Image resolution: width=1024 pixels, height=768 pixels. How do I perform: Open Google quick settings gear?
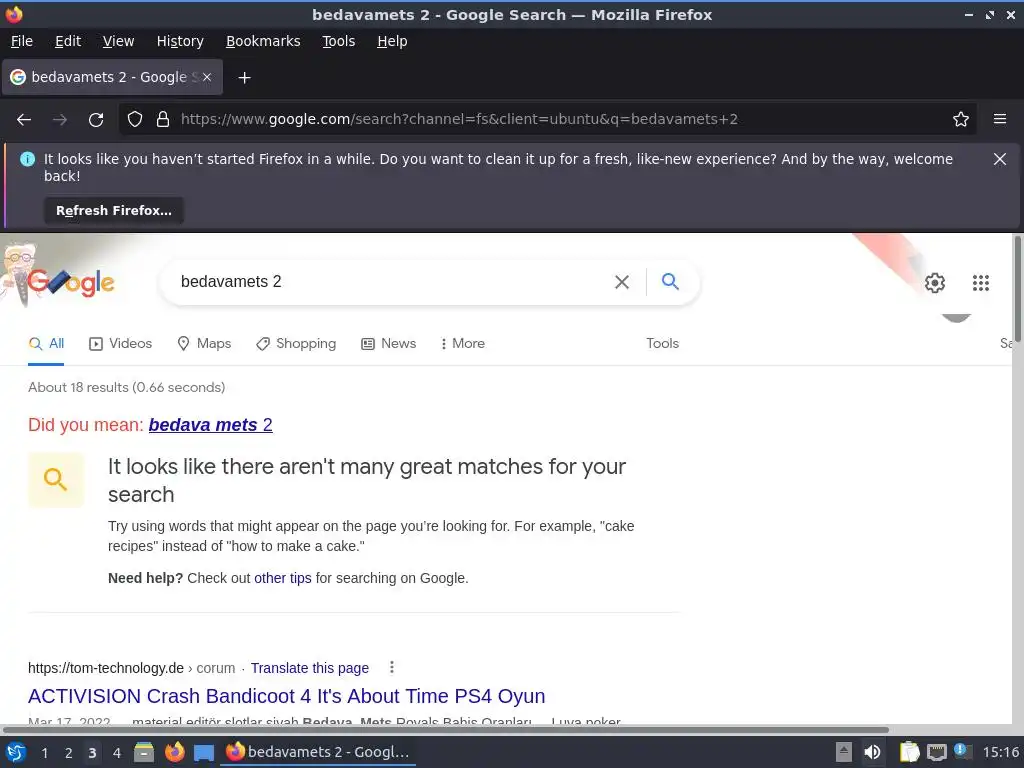click(x=935, y=283)
